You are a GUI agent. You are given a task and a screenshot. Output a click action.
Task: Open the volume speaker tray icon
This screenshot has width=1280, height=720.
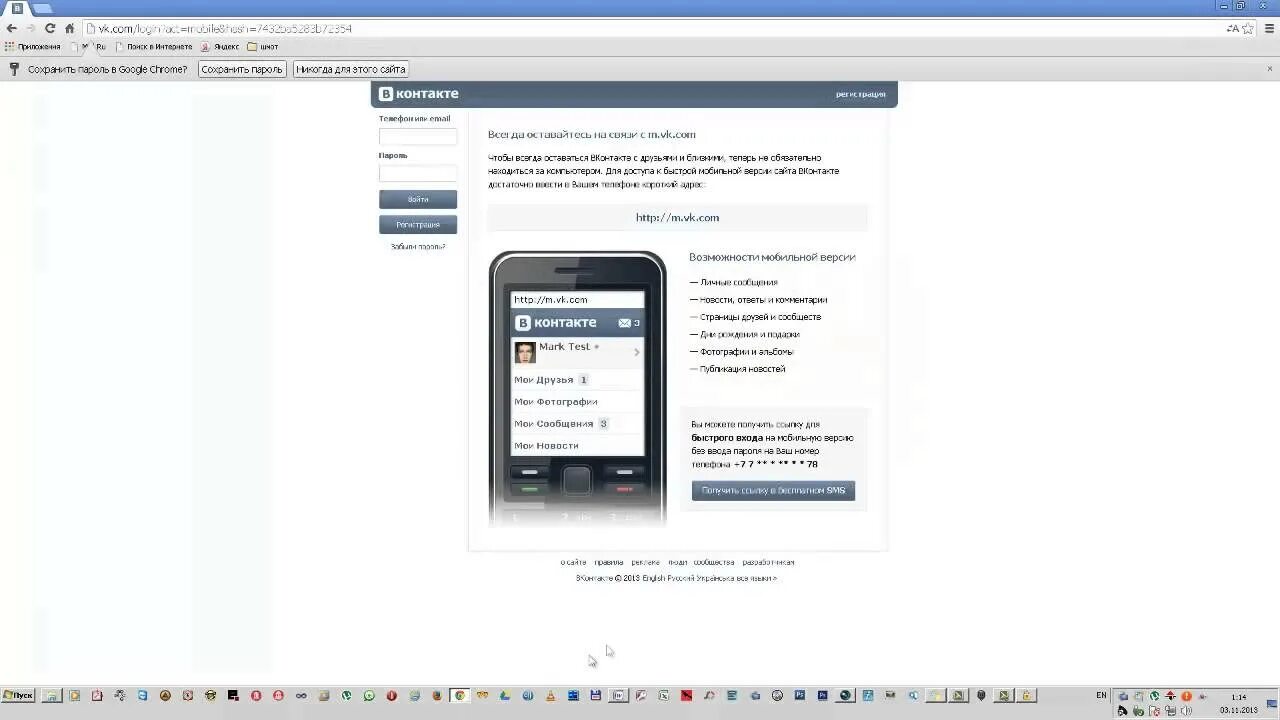tap(1186, 711)
